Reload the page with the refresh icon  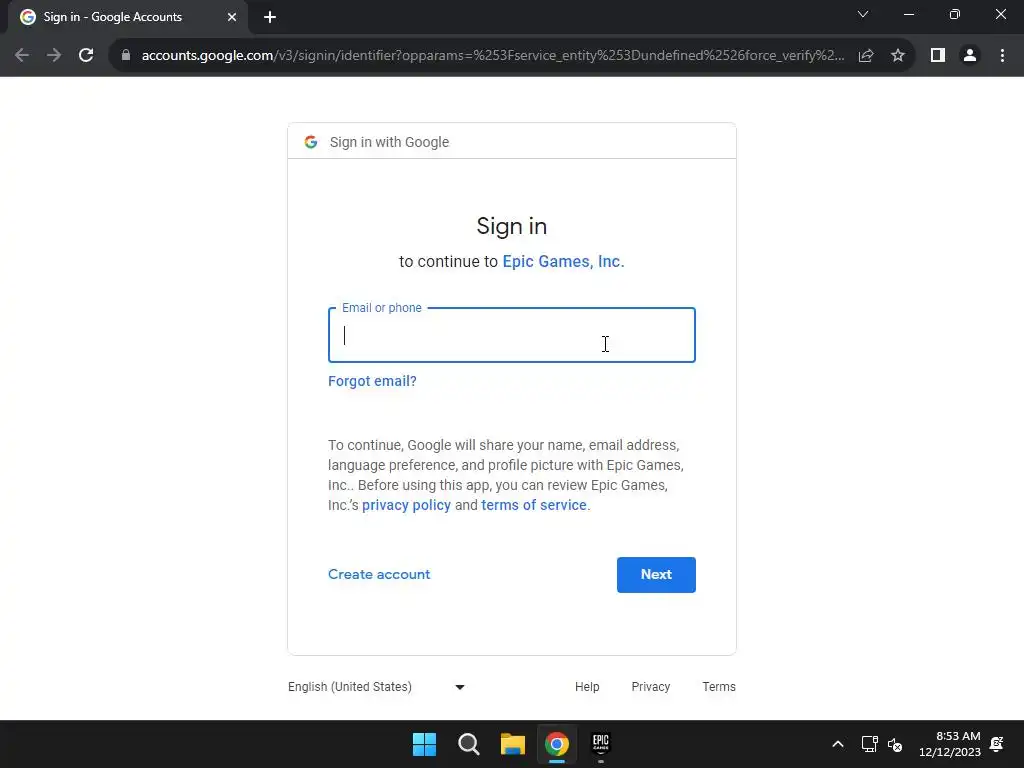[x=86, y=56]
